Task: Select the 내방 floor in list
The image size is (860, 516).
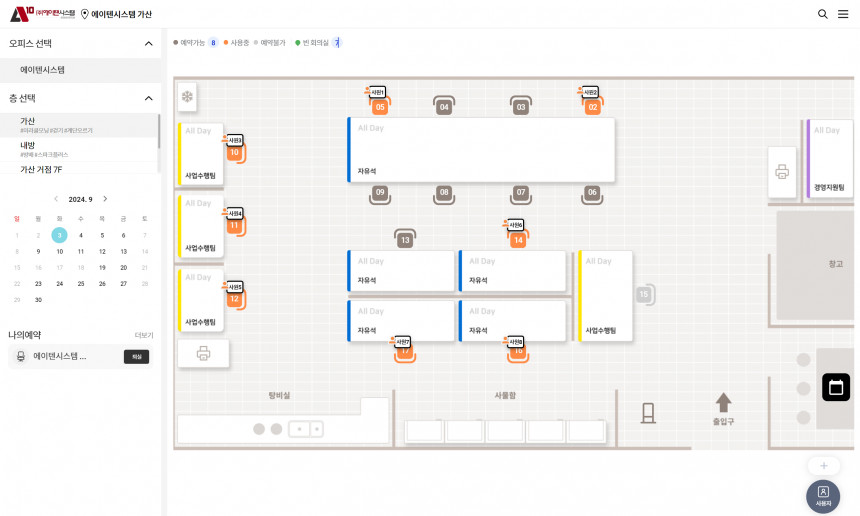Action: 28,146
